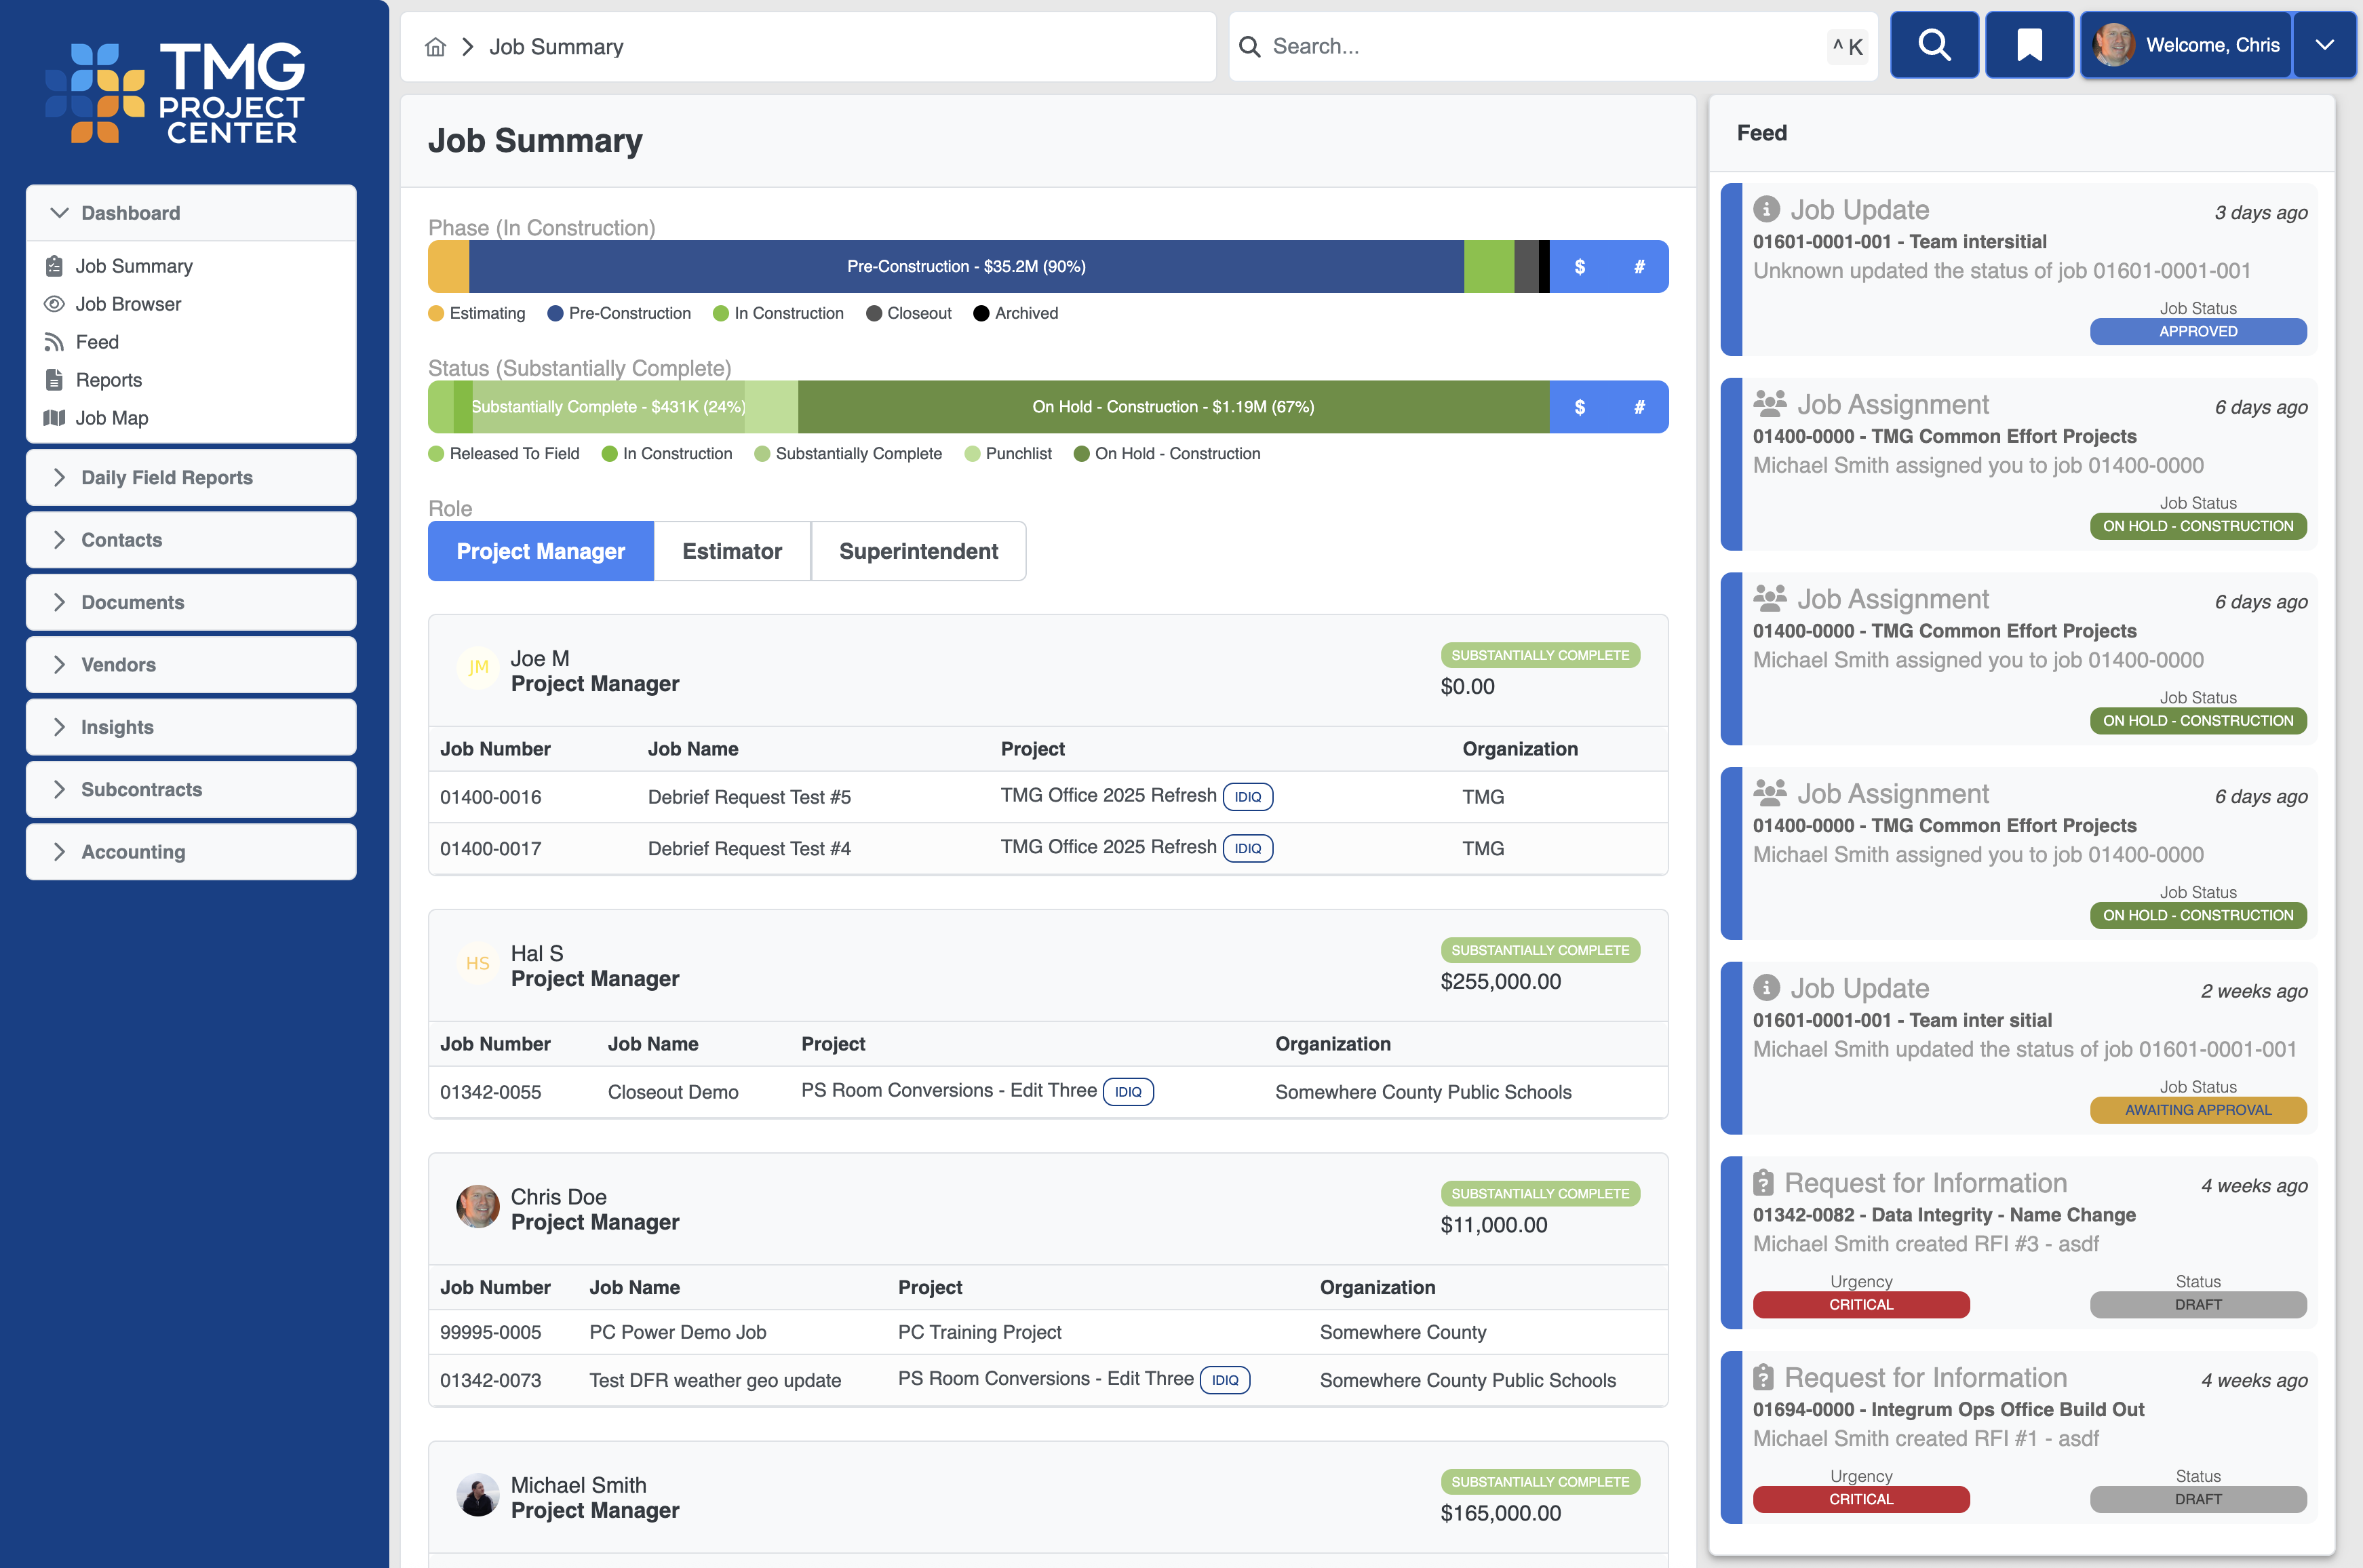The width and height of the screenshot is (2363, 1568).
Task: Toggle the dollar view on the Phase bar
Action: click(x=1580, y=266)
